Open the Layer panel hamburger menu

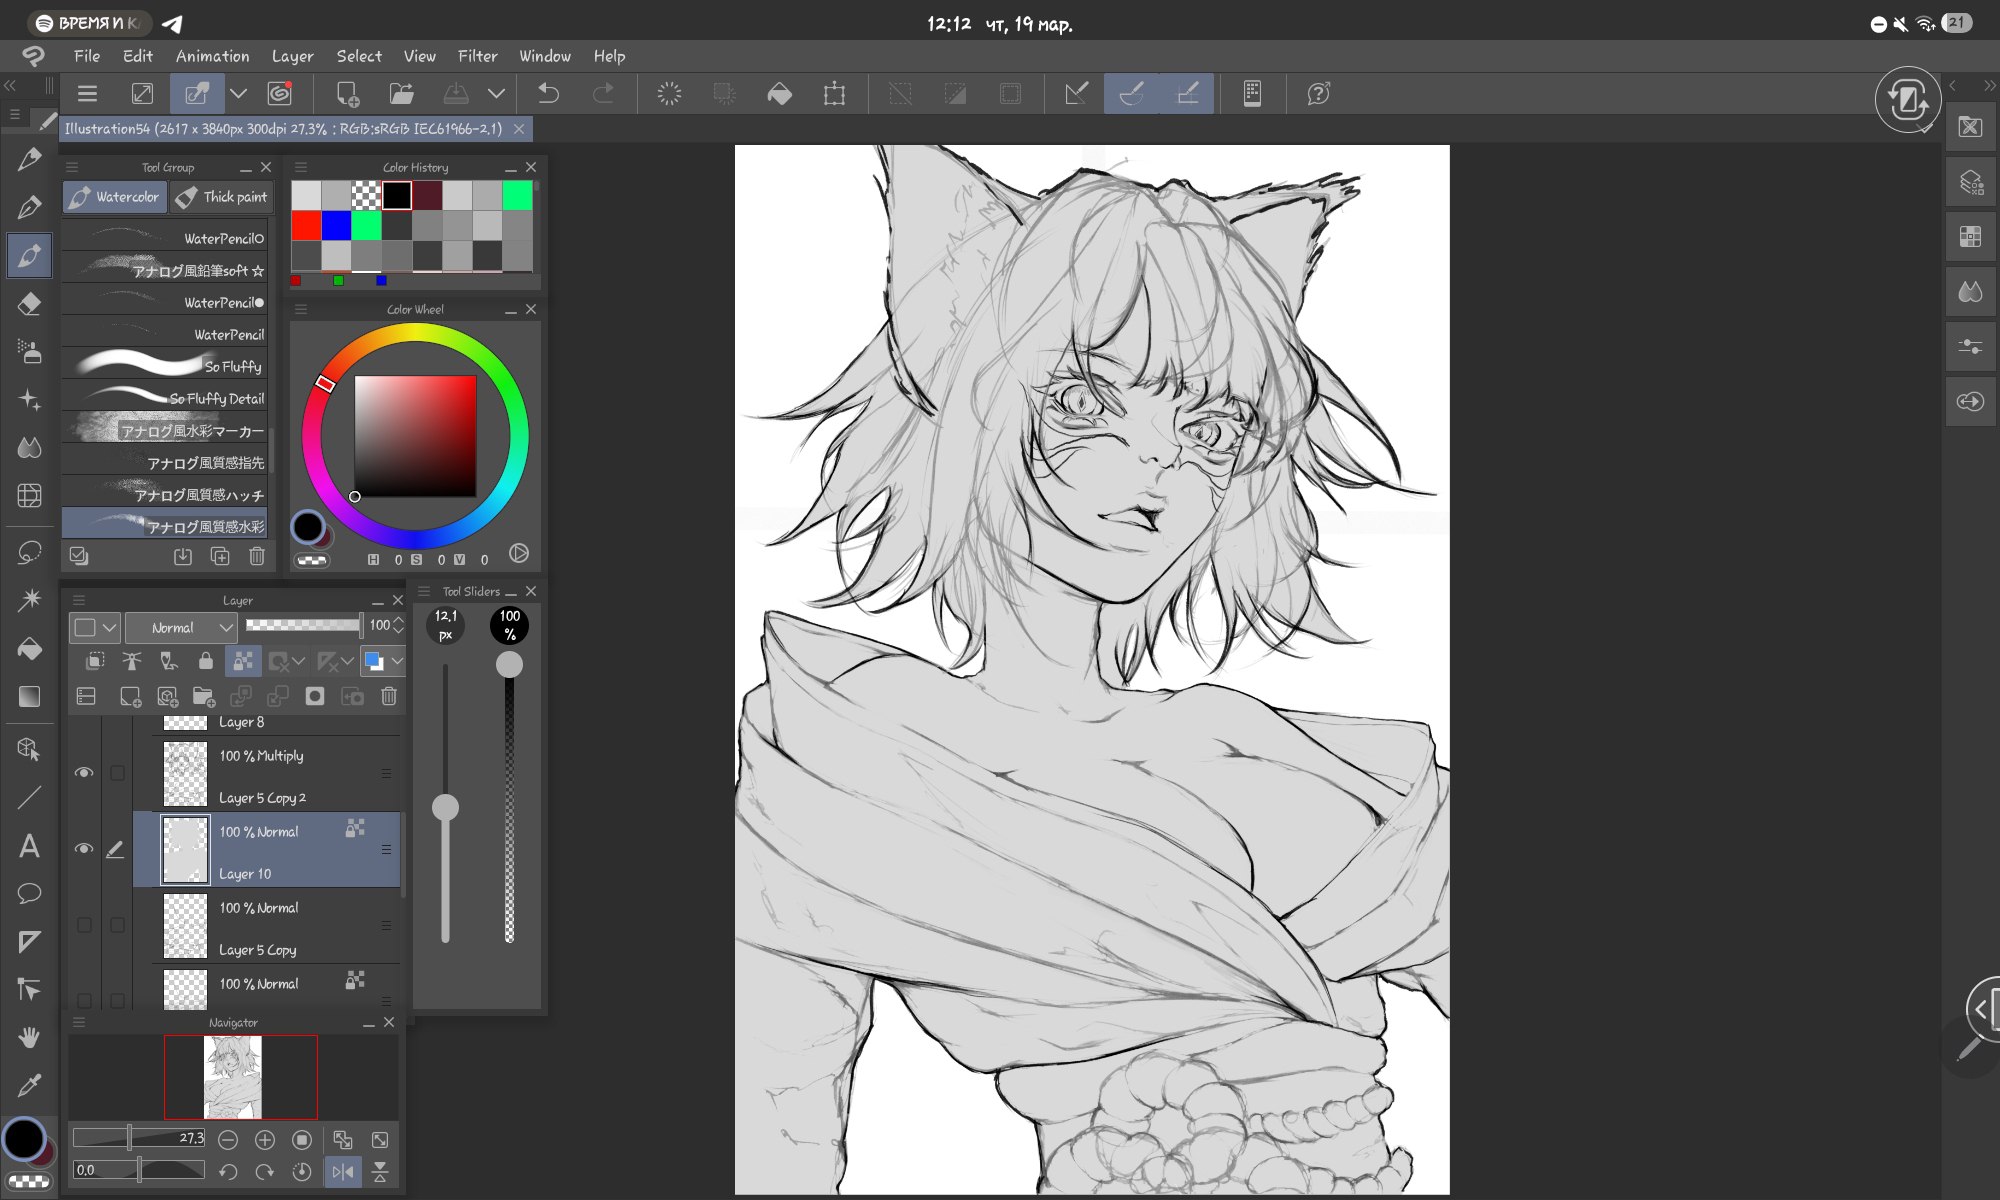(79, 601)
